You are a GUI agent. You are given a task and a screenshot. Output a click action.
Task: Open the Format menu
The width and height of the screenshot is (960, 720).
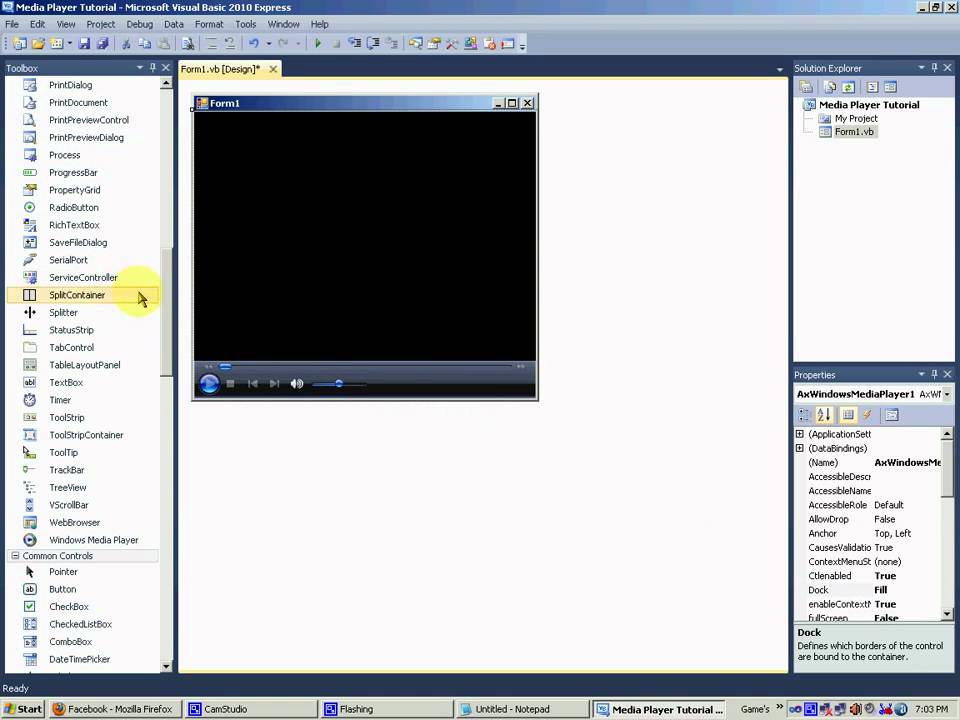[209, 24]
